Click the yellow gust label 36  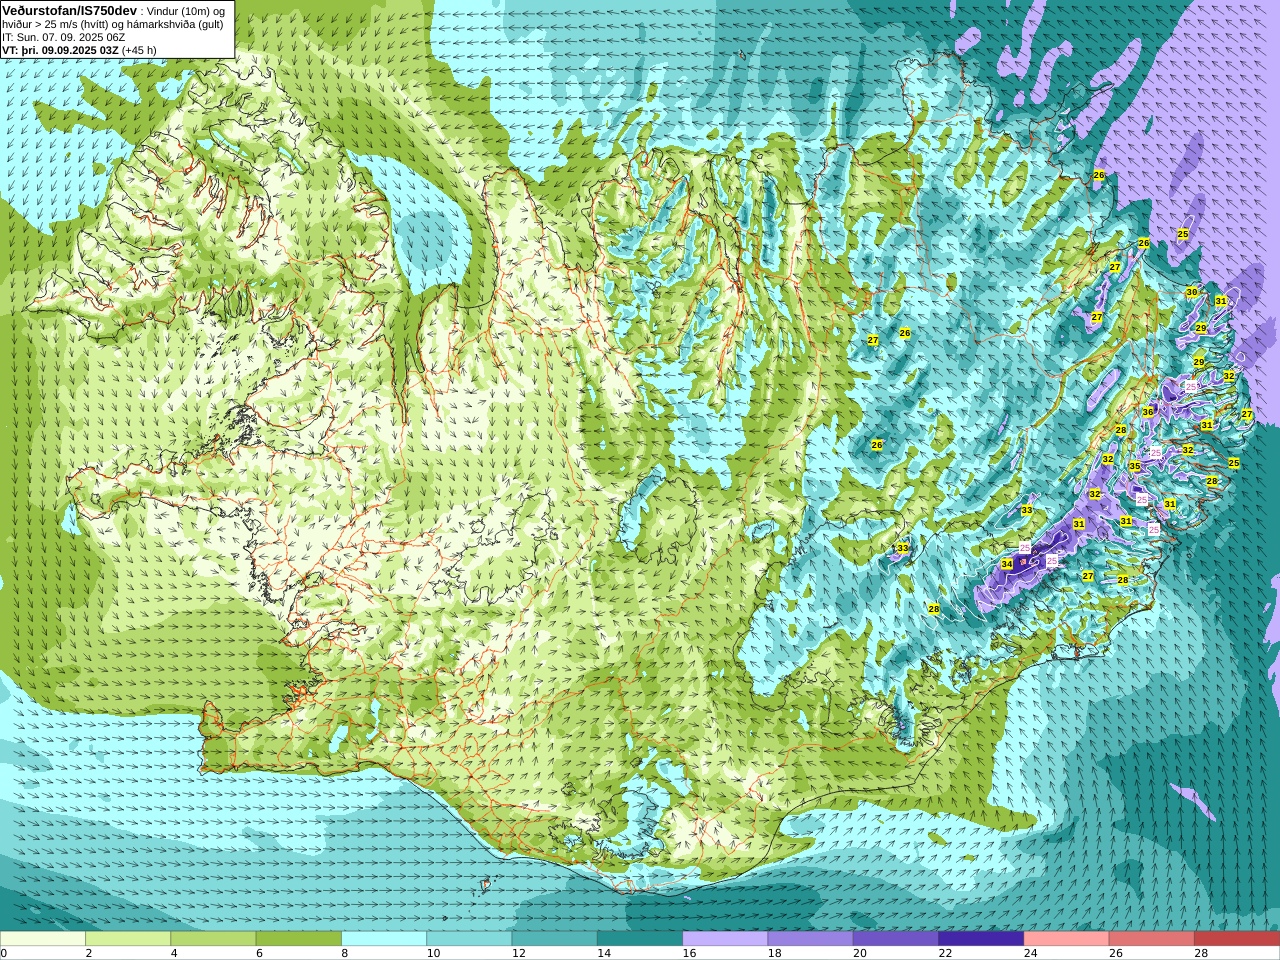[x=1148, y=412]
